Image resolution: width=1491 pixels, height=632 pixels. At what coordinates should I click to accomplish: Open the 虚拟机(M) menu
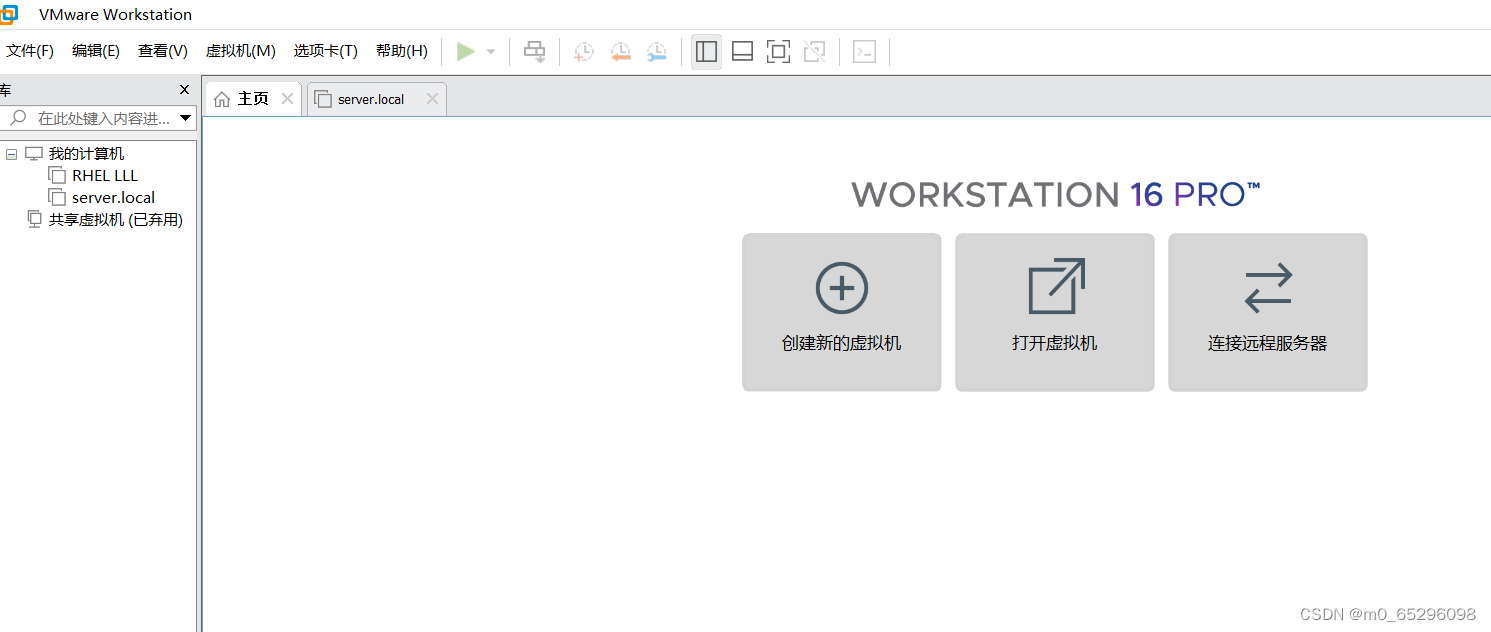click(x=240, y=51)
